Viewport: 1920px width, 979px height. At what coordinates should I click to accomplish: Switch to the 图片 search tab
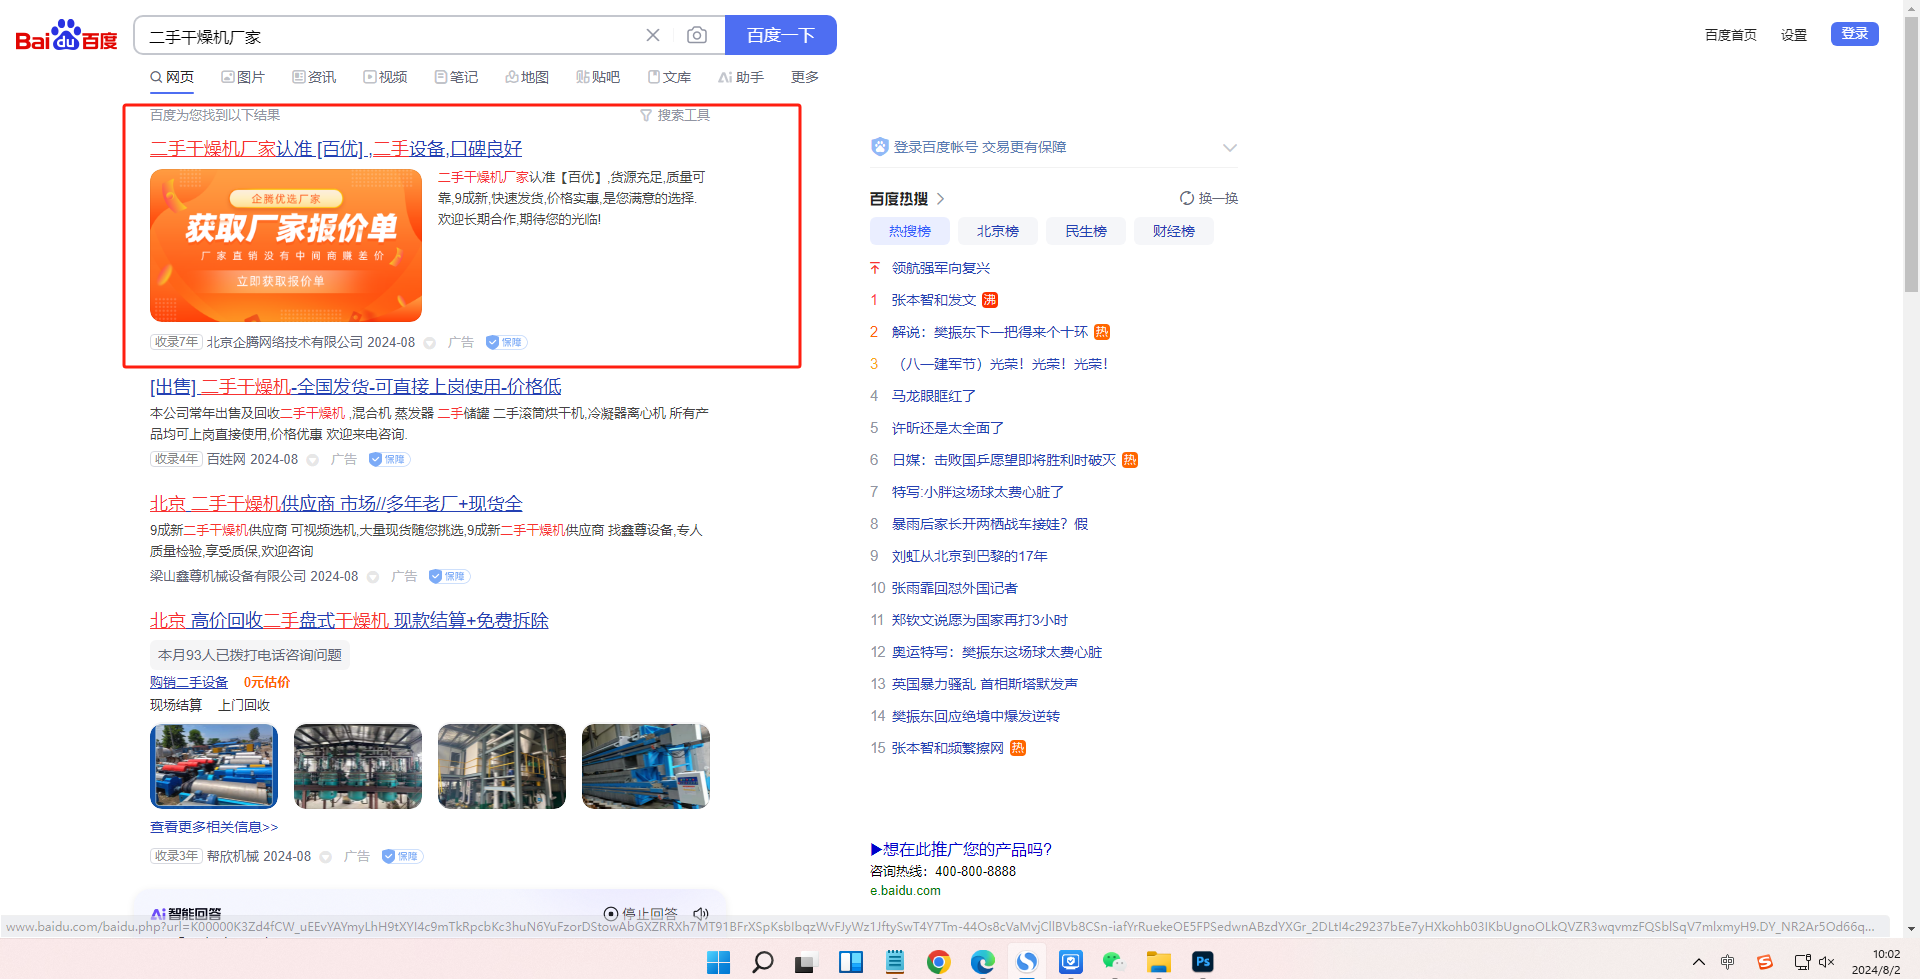pyautogui.click(x=243, y=77)
